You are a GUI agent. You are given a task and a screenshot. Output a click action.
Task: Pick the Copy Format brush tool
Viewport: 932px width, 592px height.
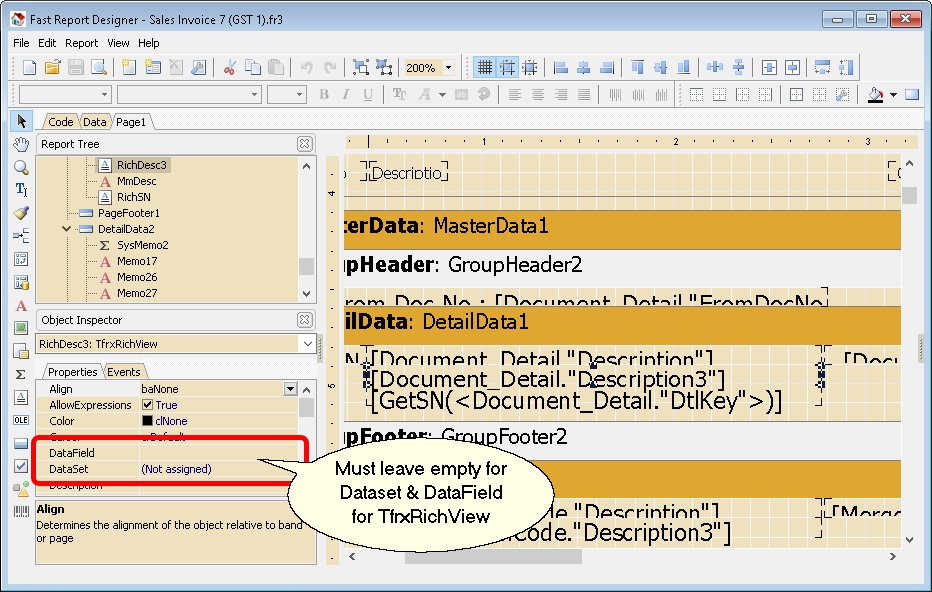[21, 213]
